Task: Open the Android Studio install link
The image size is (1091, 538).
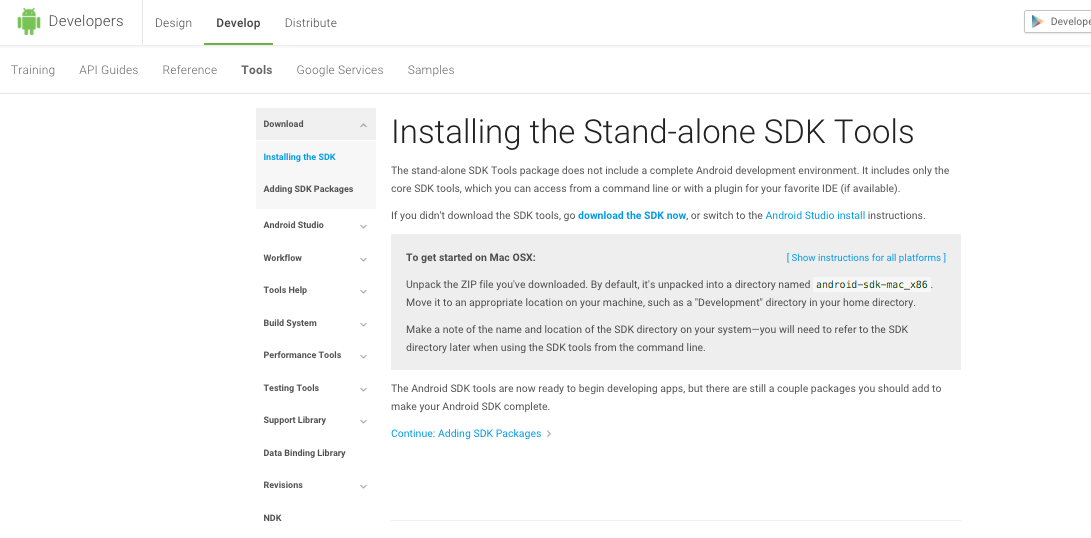Action: [815, 216]
